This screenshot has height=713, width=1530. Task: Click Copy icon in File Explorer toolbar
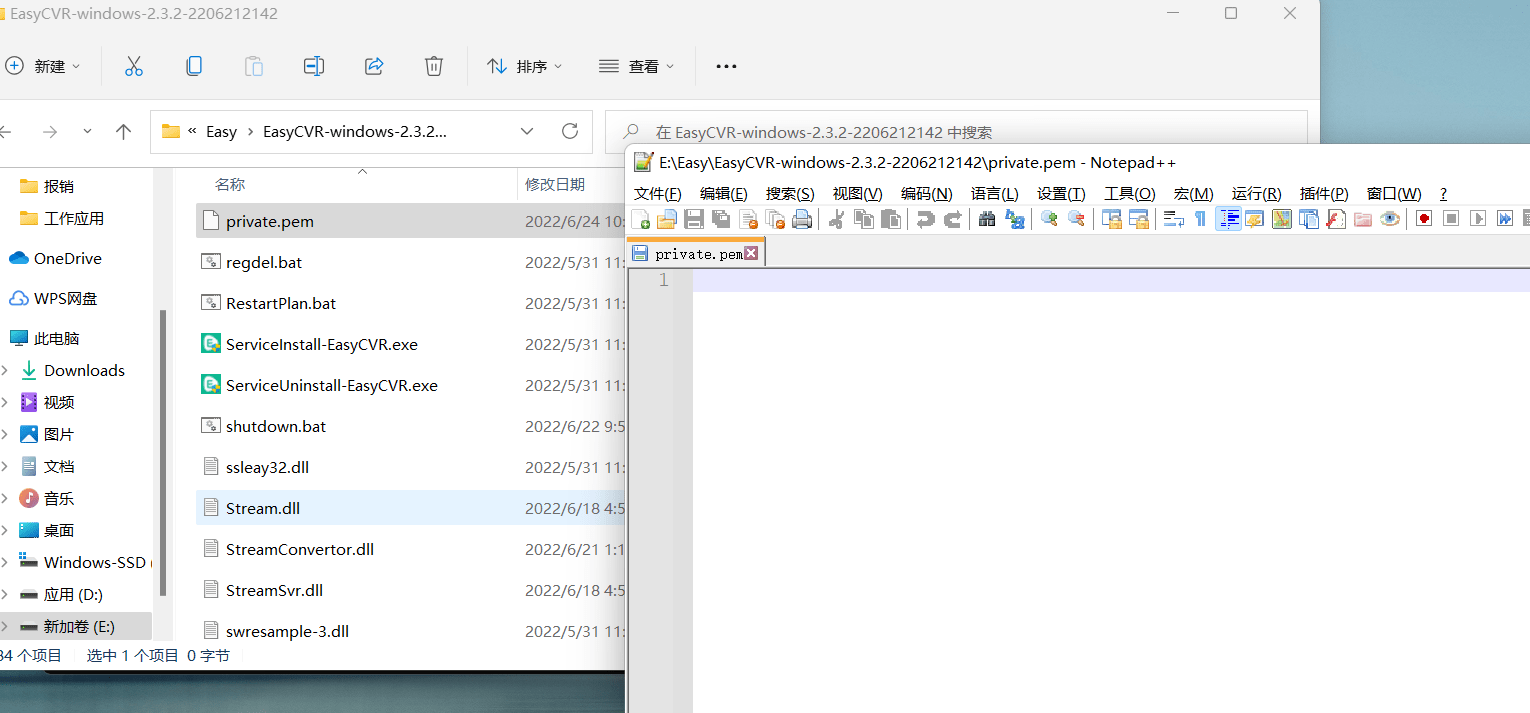194,66
